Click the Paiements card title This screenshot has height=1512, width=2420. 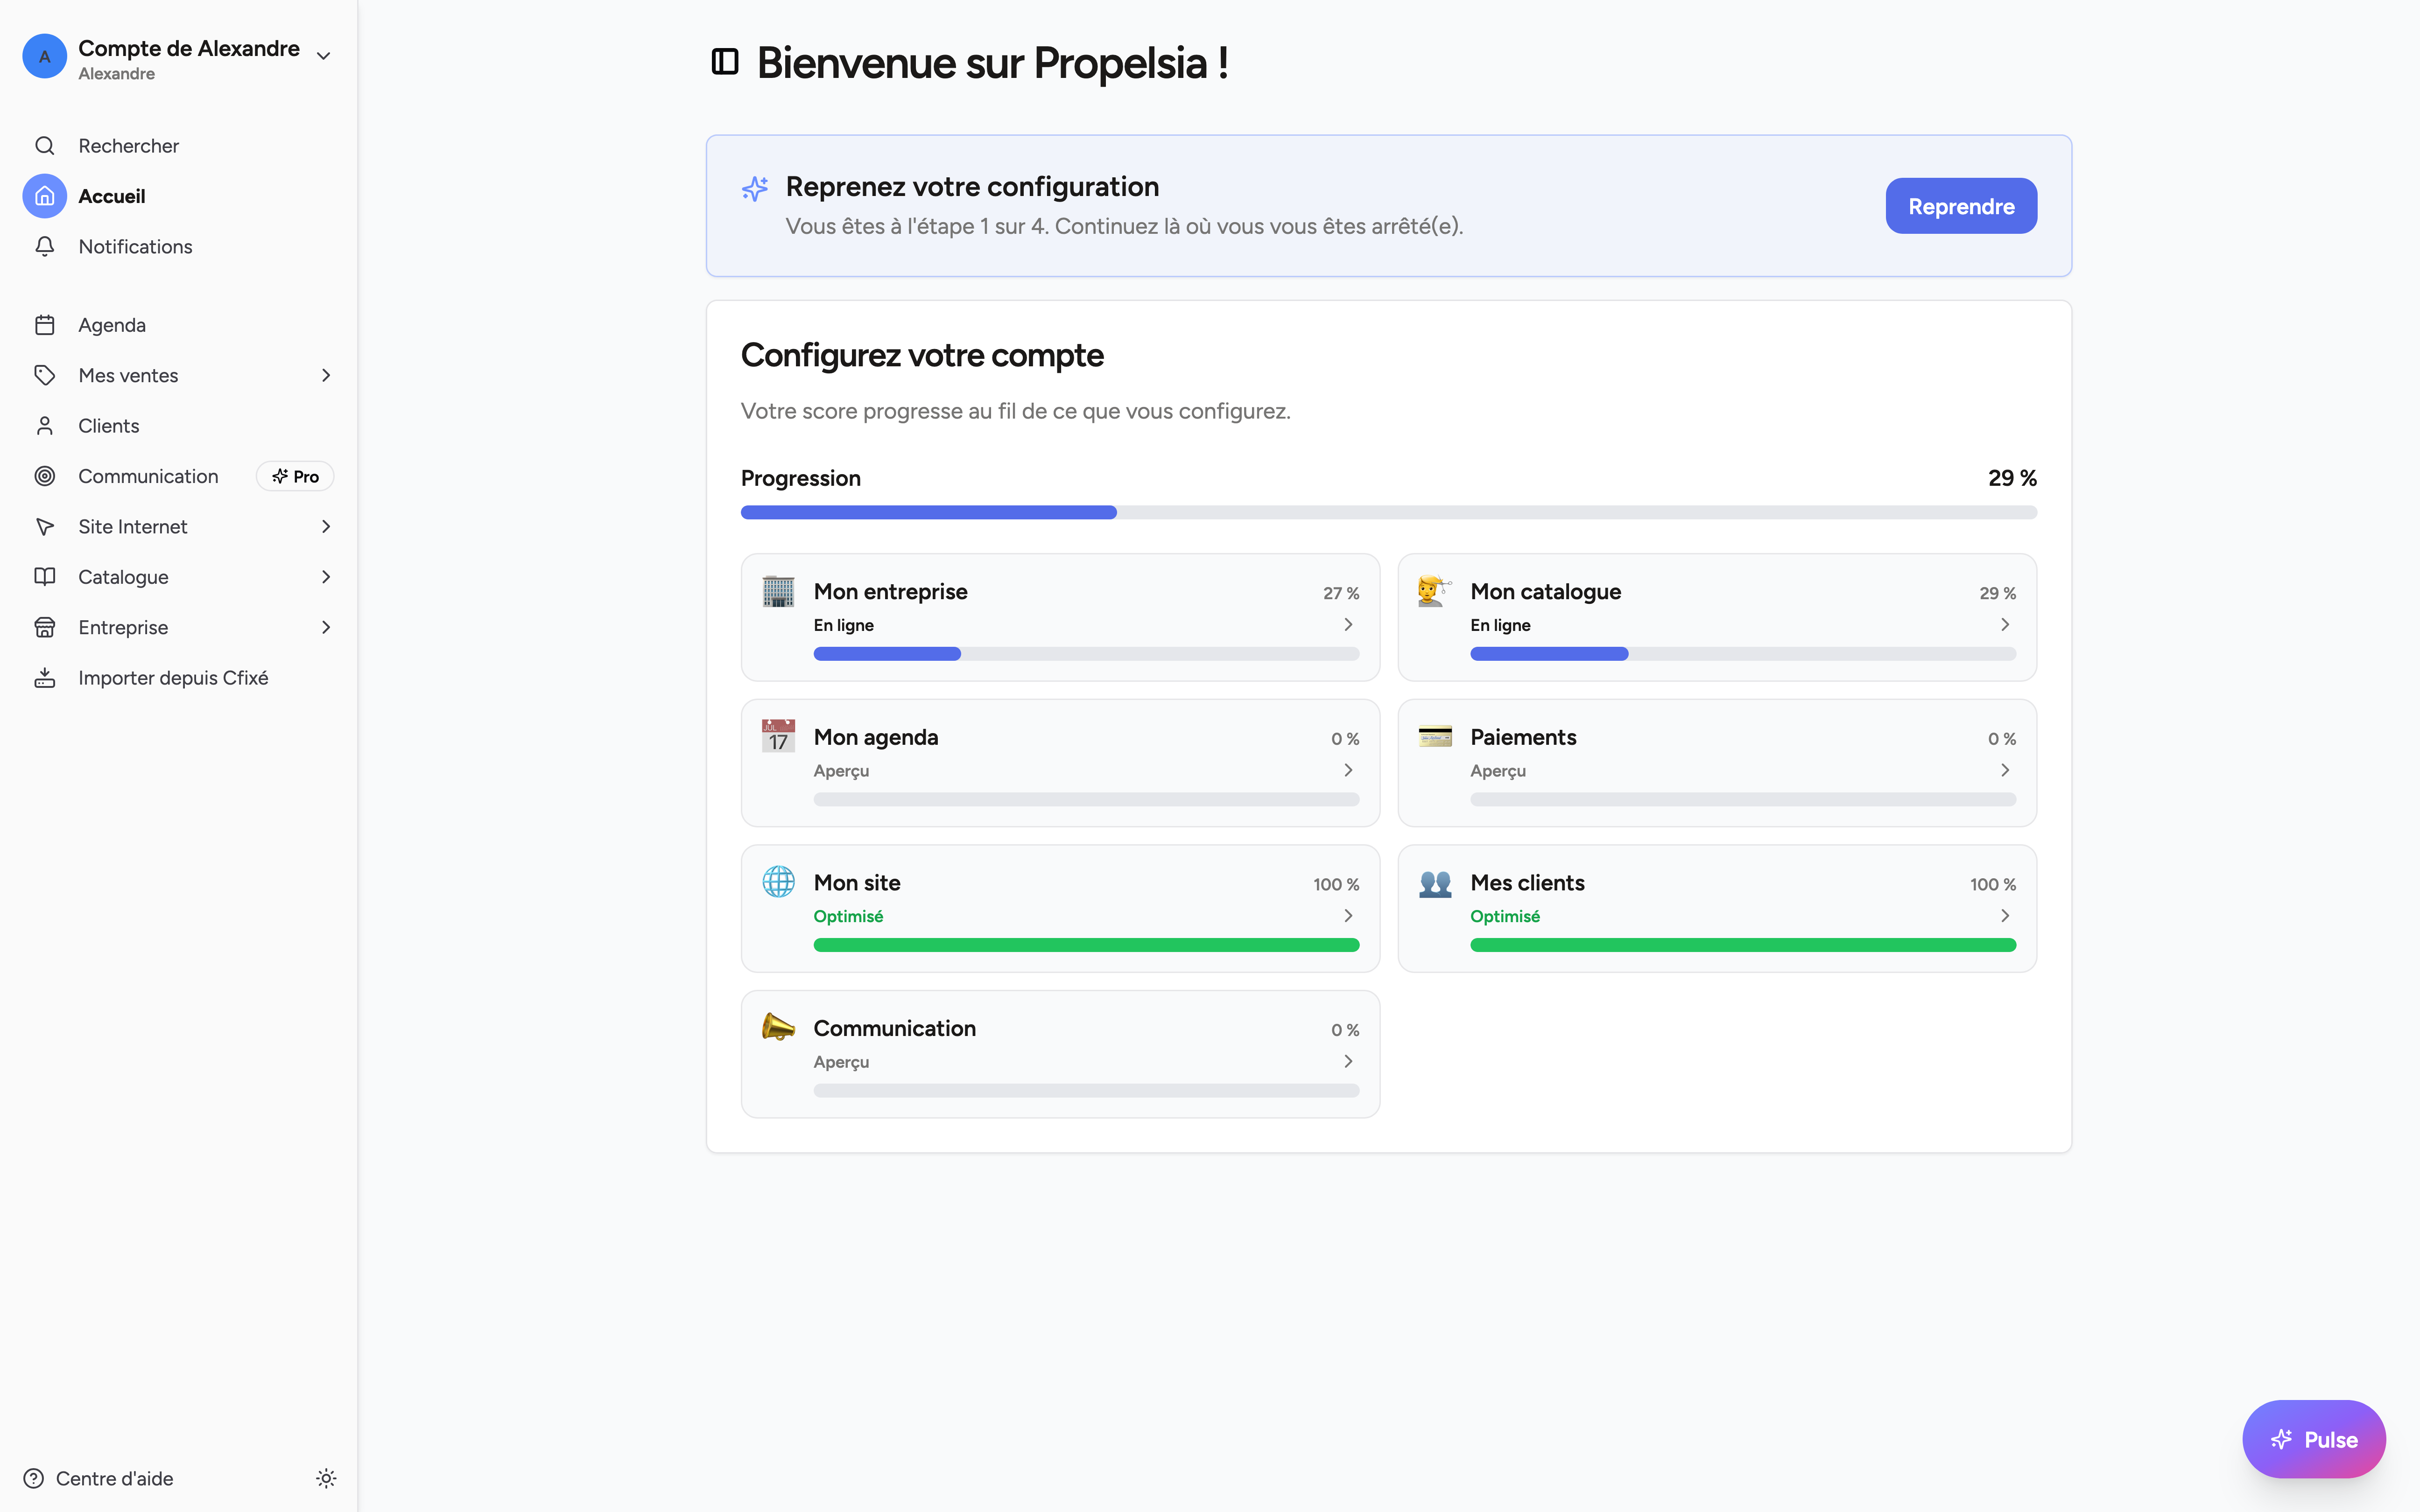1523,737
